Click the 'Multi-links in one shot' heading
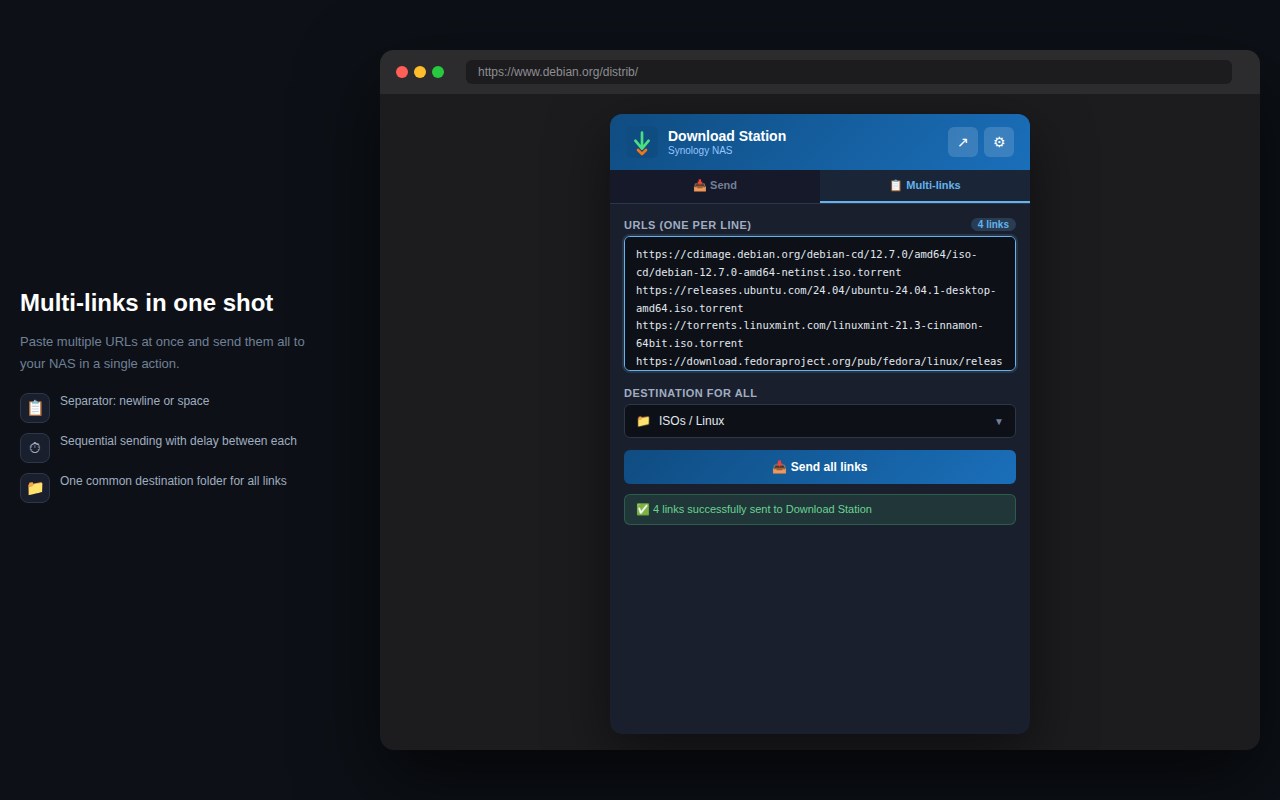This screenshot has height=800, width=1280. point(147,303)
